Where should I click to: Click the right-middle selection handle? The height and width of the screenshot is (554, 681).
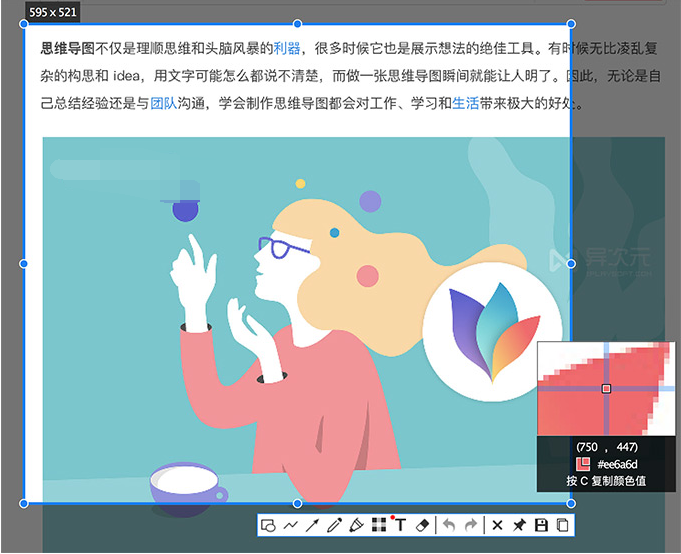[571, 264]
